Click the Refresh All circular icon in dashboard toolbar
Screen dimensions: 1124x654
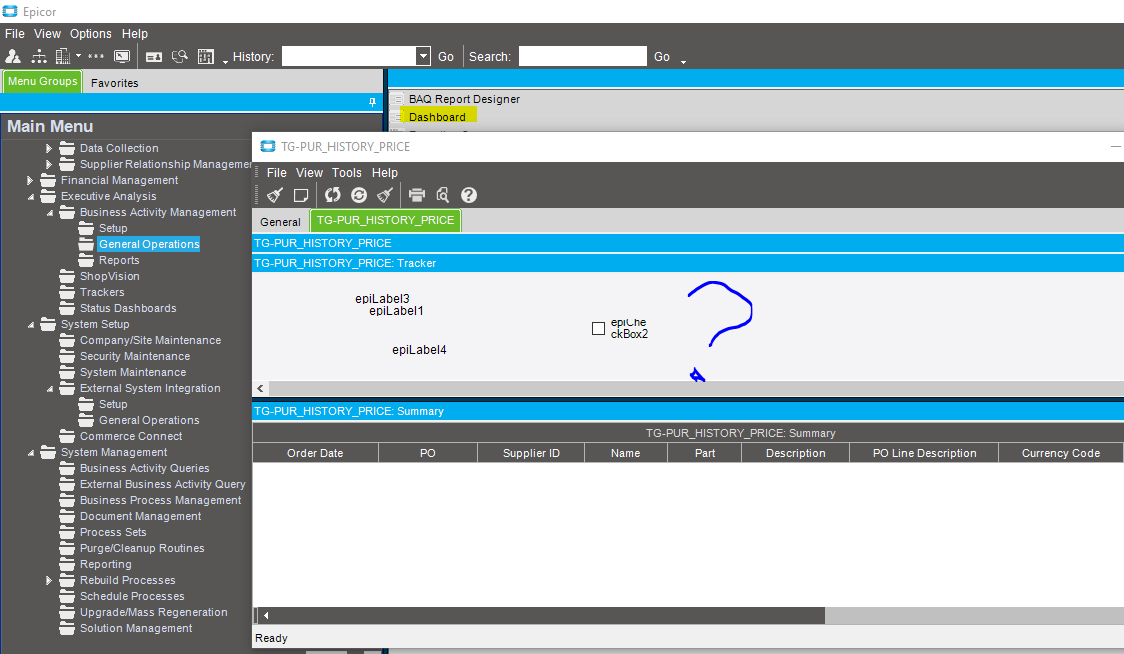[x=359, y=195]
